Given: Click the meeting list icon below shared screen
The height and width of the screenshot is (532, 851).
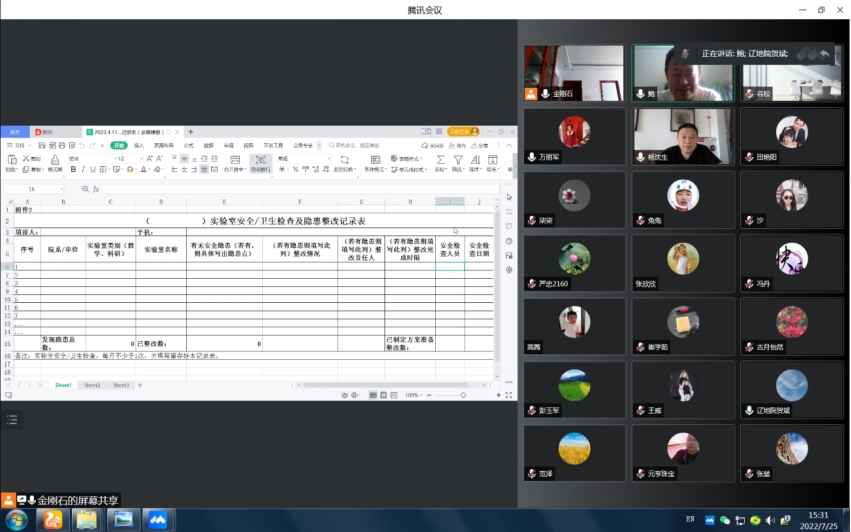Looking at the screenshot, I should click(x=12, y=419).
